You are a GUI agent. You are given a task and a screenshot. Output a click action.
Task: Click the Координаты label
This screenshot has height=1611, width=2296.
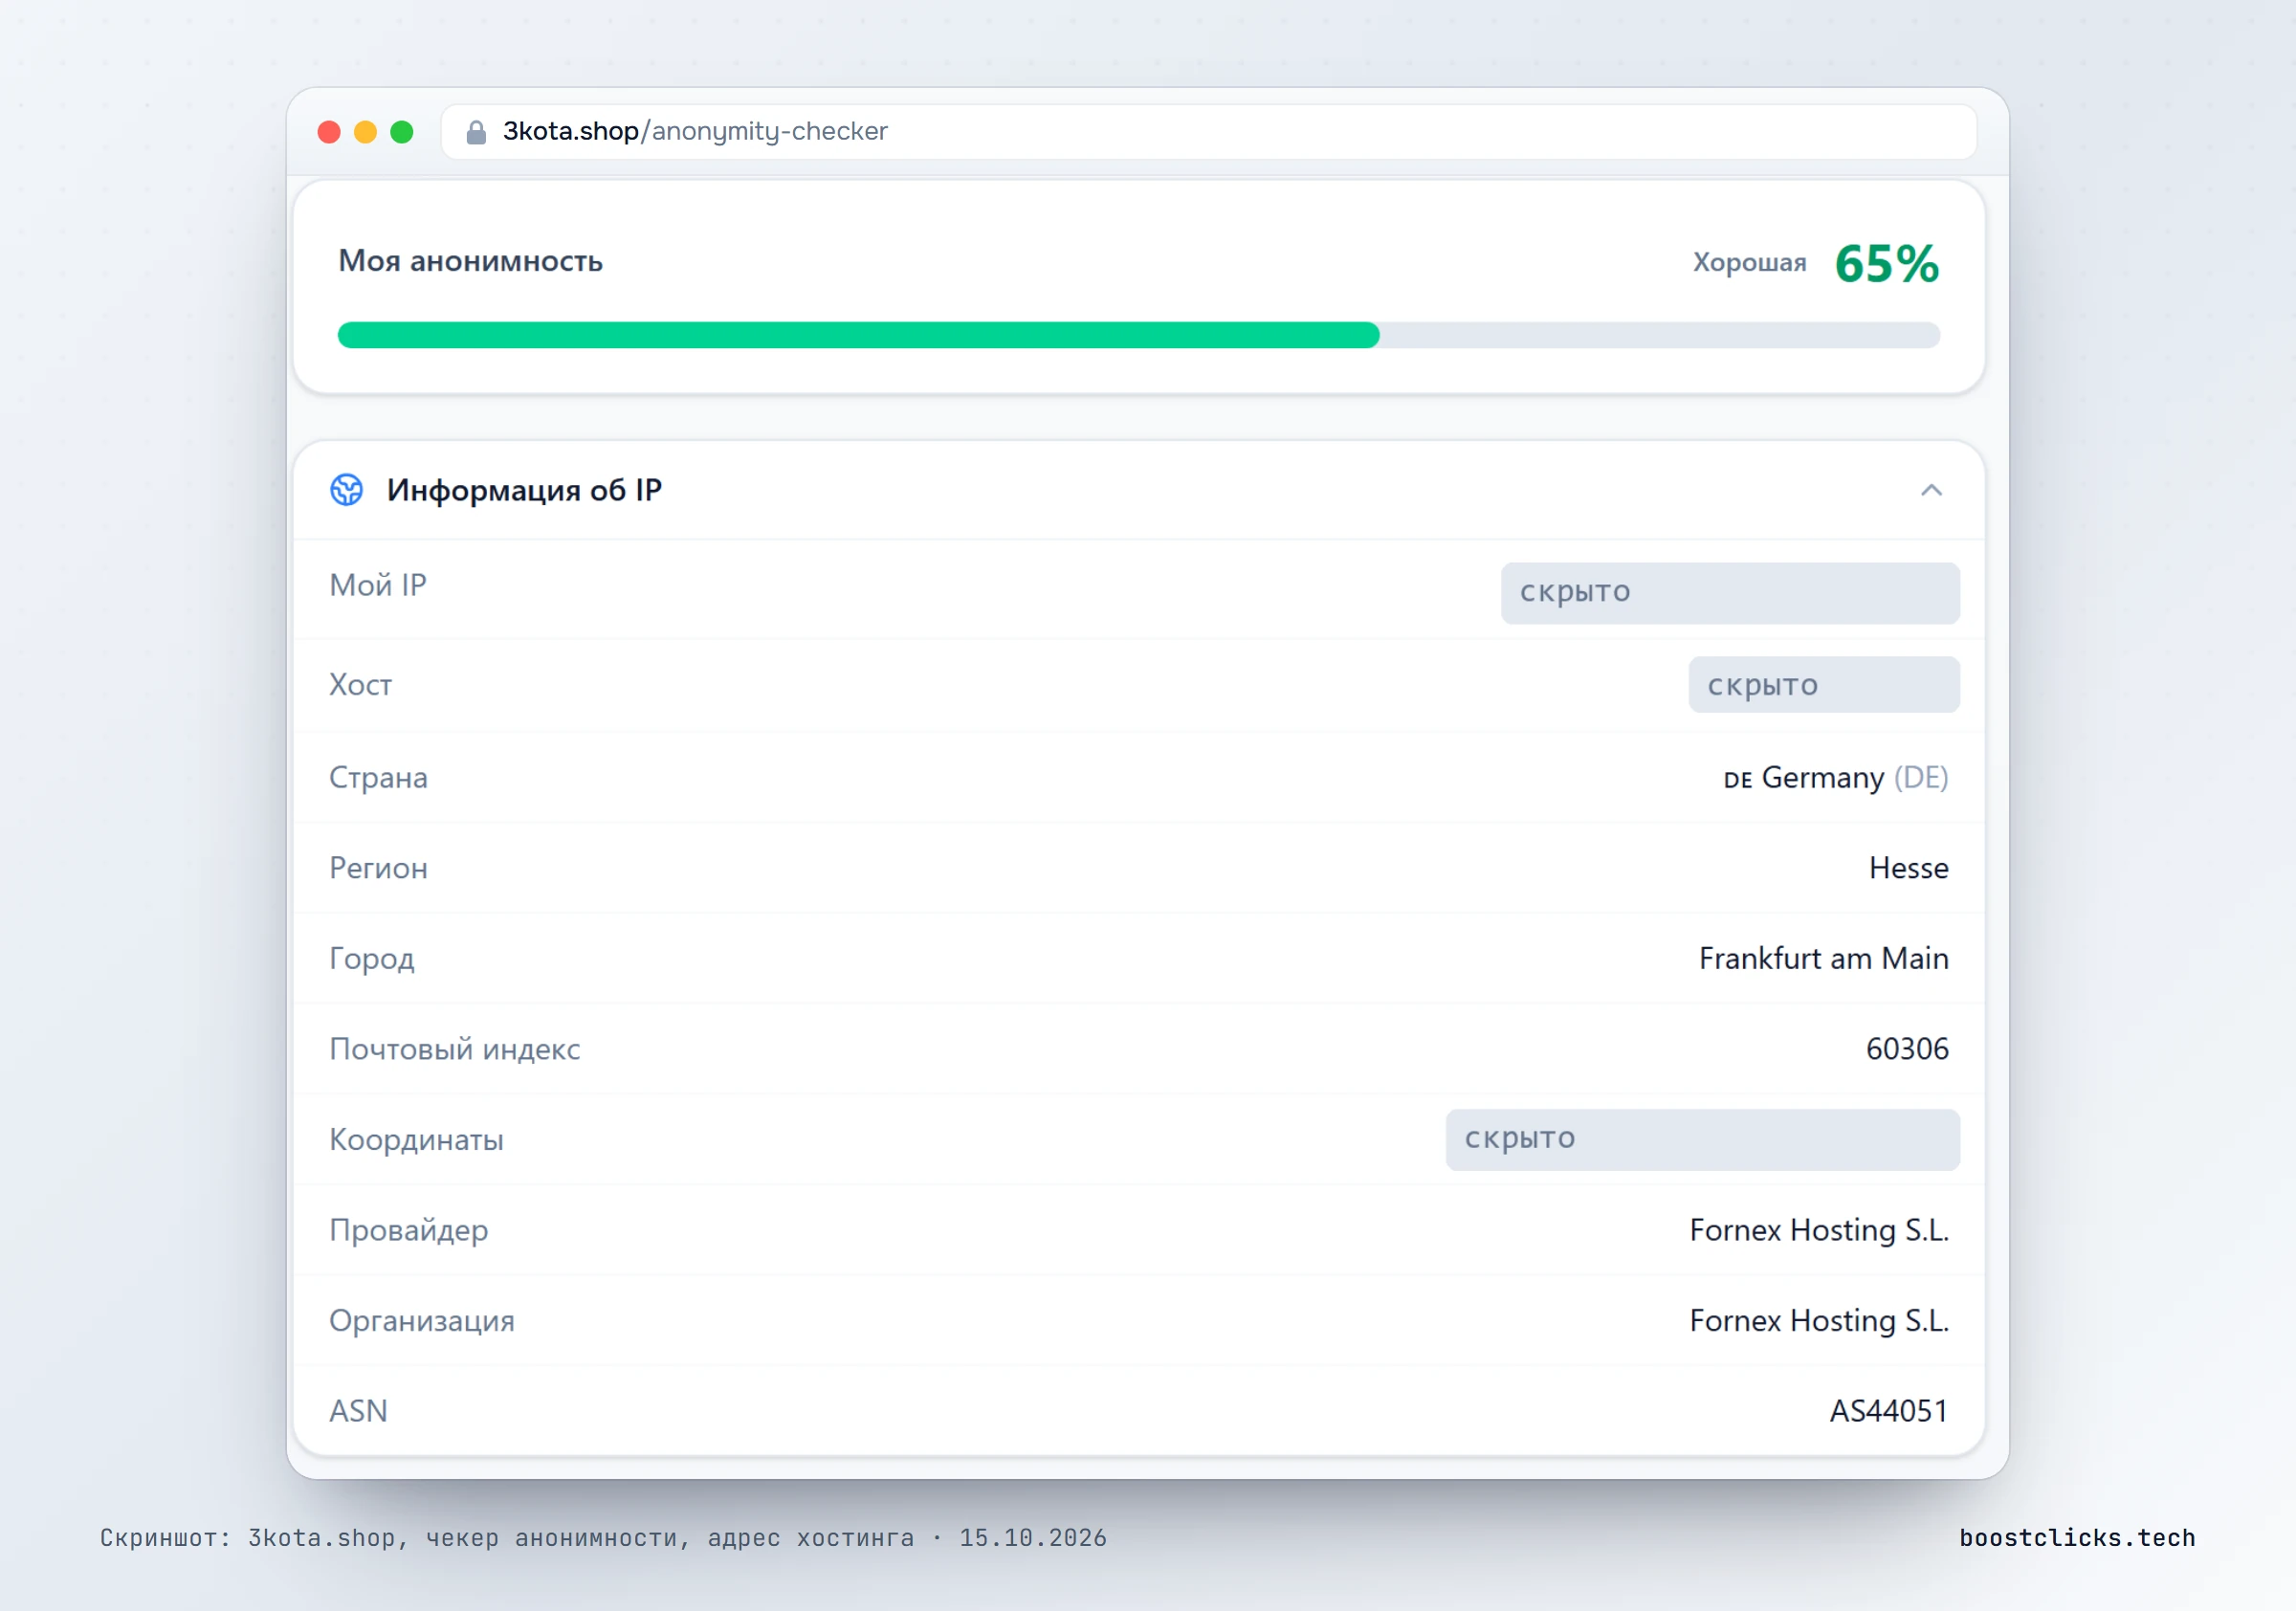(417, 1140)
